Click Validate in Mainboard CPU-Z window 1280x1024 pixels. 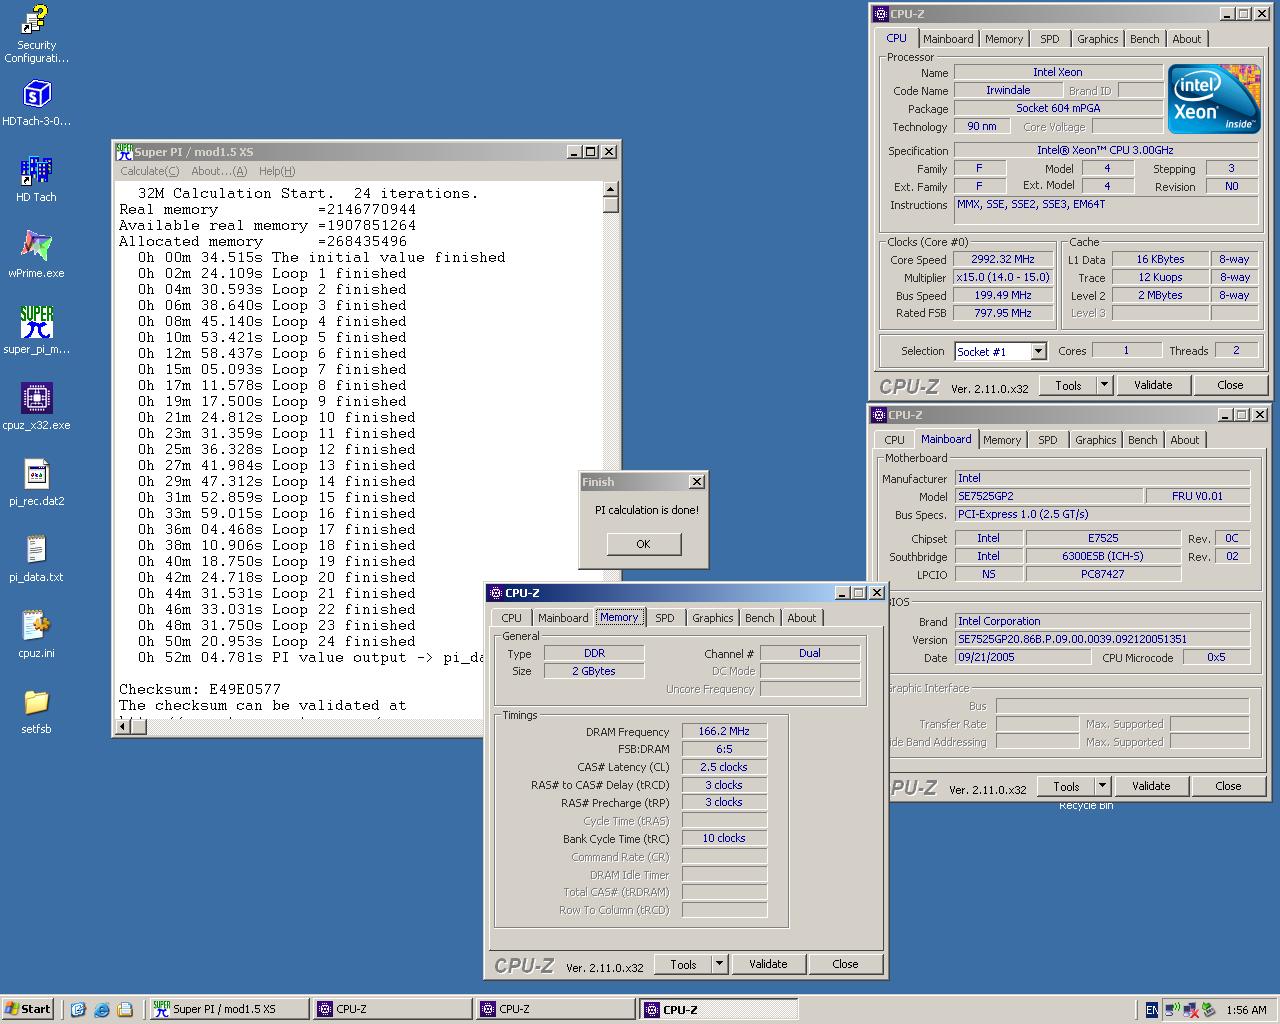point(1151,786)
